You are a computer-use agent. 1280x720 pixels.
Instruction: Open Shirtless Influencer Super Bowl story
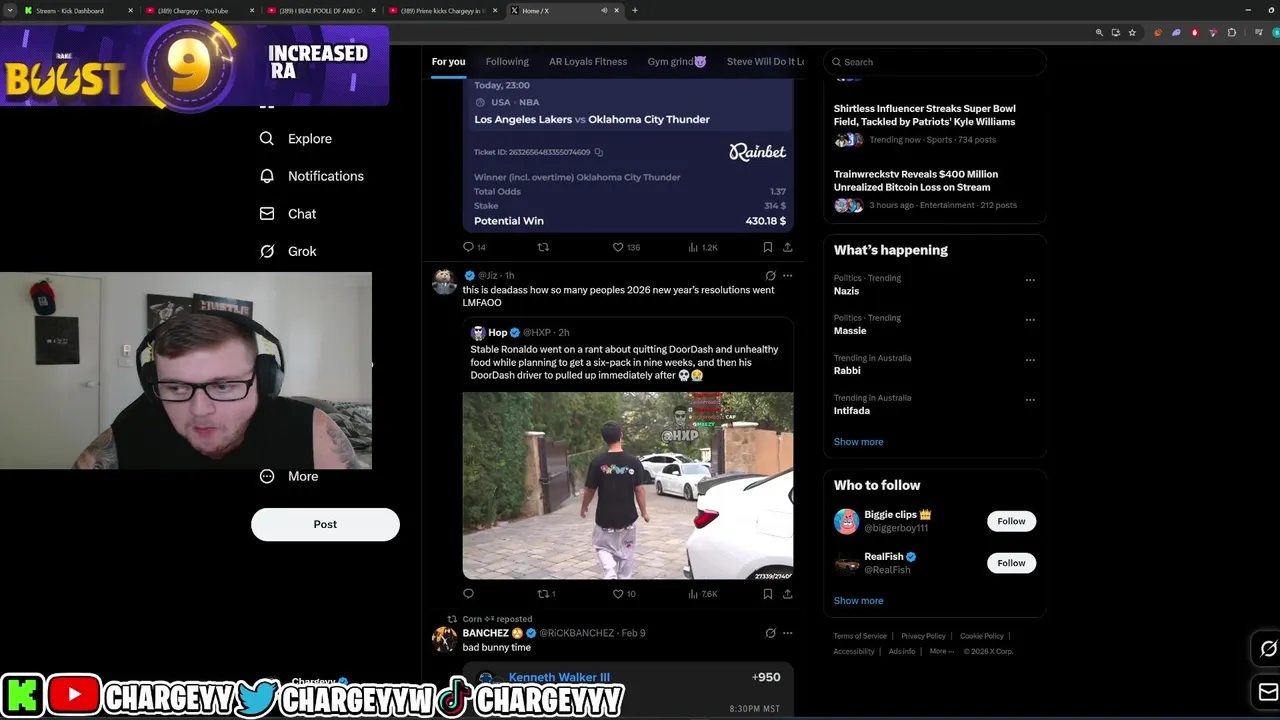(x=924, y=115)
